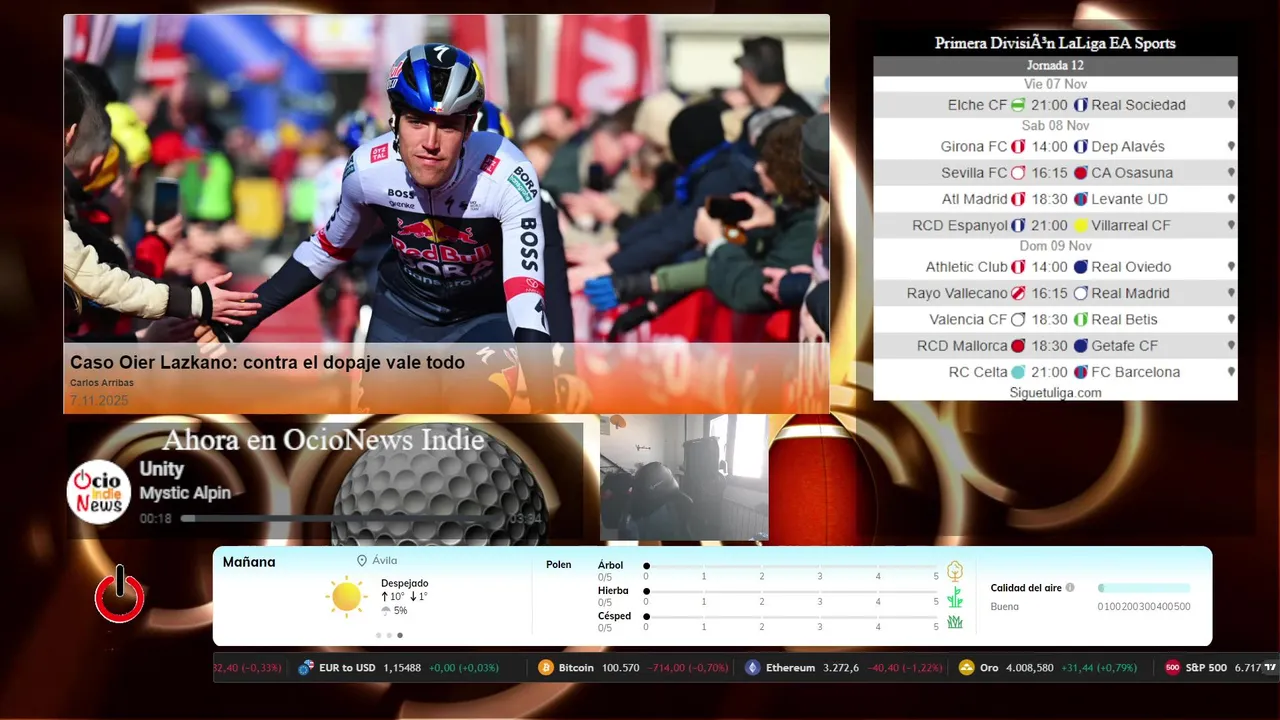This screenshot has width=1280, height=720.
Task: Click the Unity track title
Action: click(161, 469)
